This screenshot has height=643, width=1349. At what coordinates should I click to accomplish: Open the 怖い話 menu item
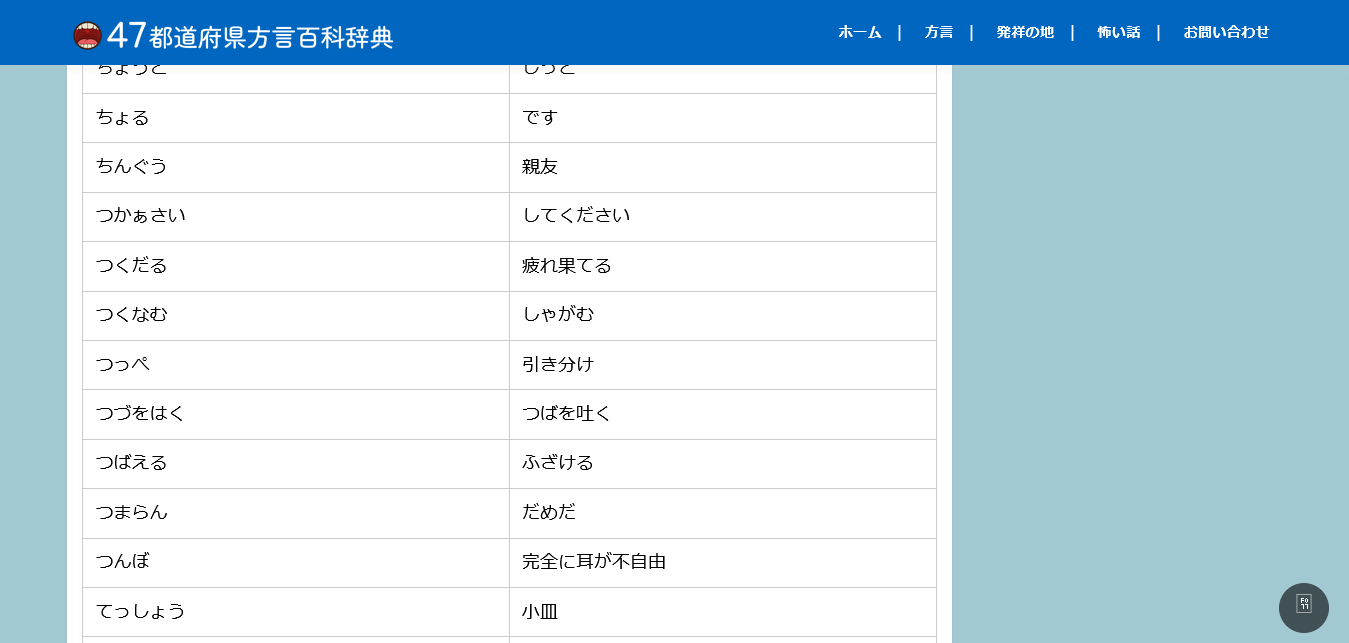[1119, 32]
